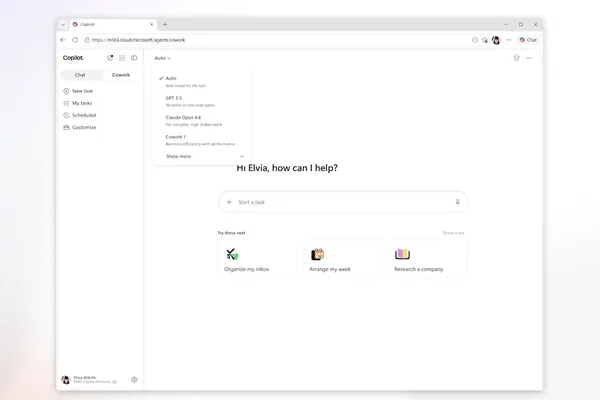Click the browser extensions icon
This screenshot has height=400, width=600.
click(485, 40)
